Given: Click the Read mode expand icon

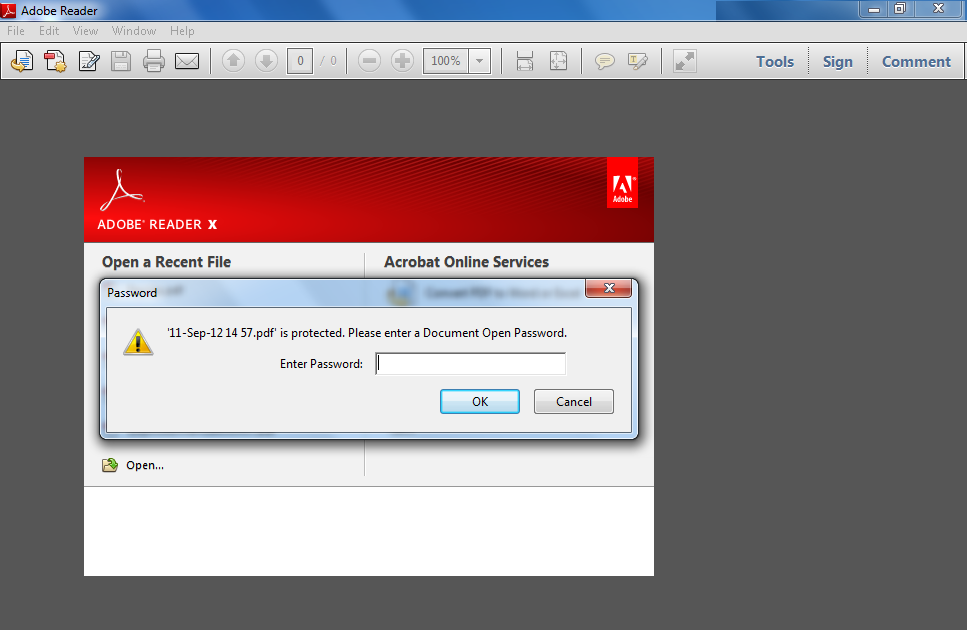Looking at the screenshot, I should (x=685, y=61).
